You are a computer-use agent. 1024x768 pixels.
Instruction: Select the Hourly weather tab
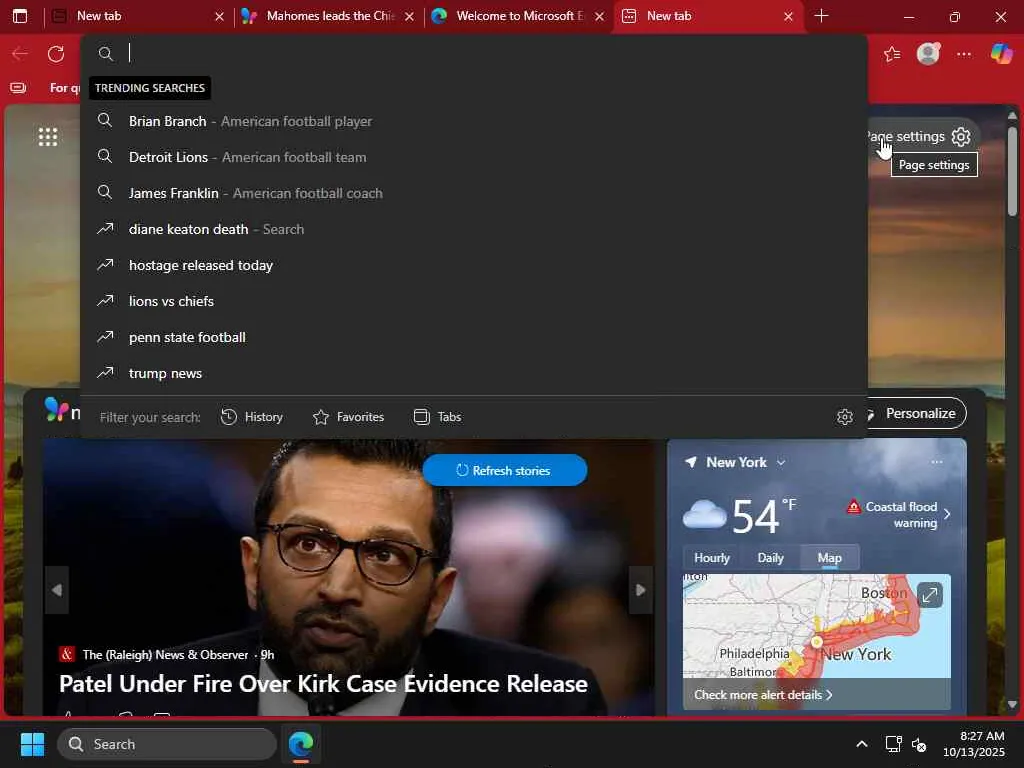pos(711,558)
